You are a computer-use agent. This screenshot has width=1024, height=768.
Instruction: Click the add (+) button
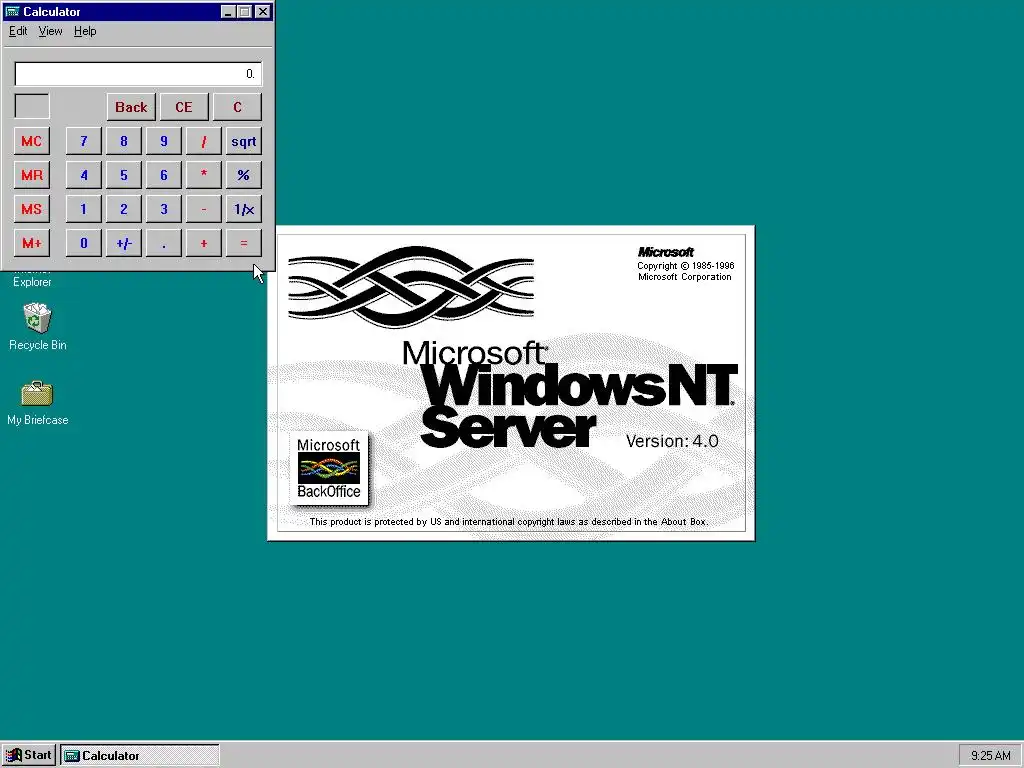coord(204,243)
